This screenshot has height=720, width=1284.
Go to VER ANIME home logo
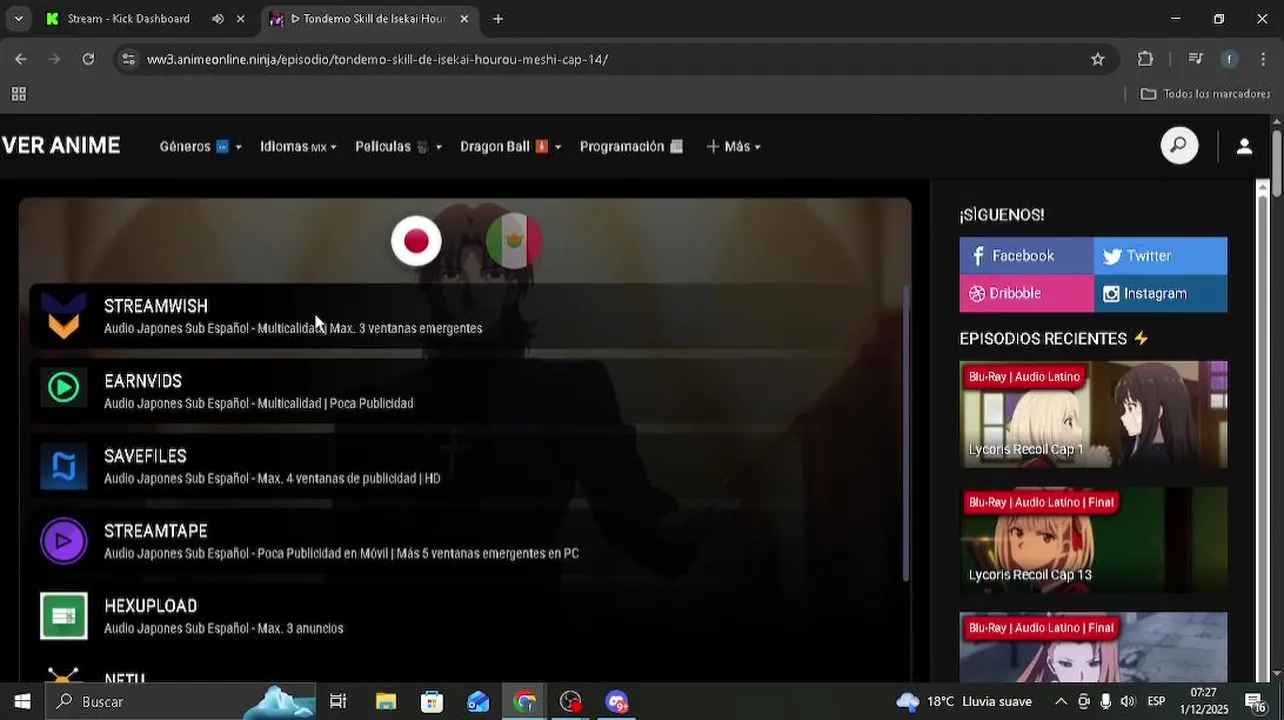coord(61,146)
